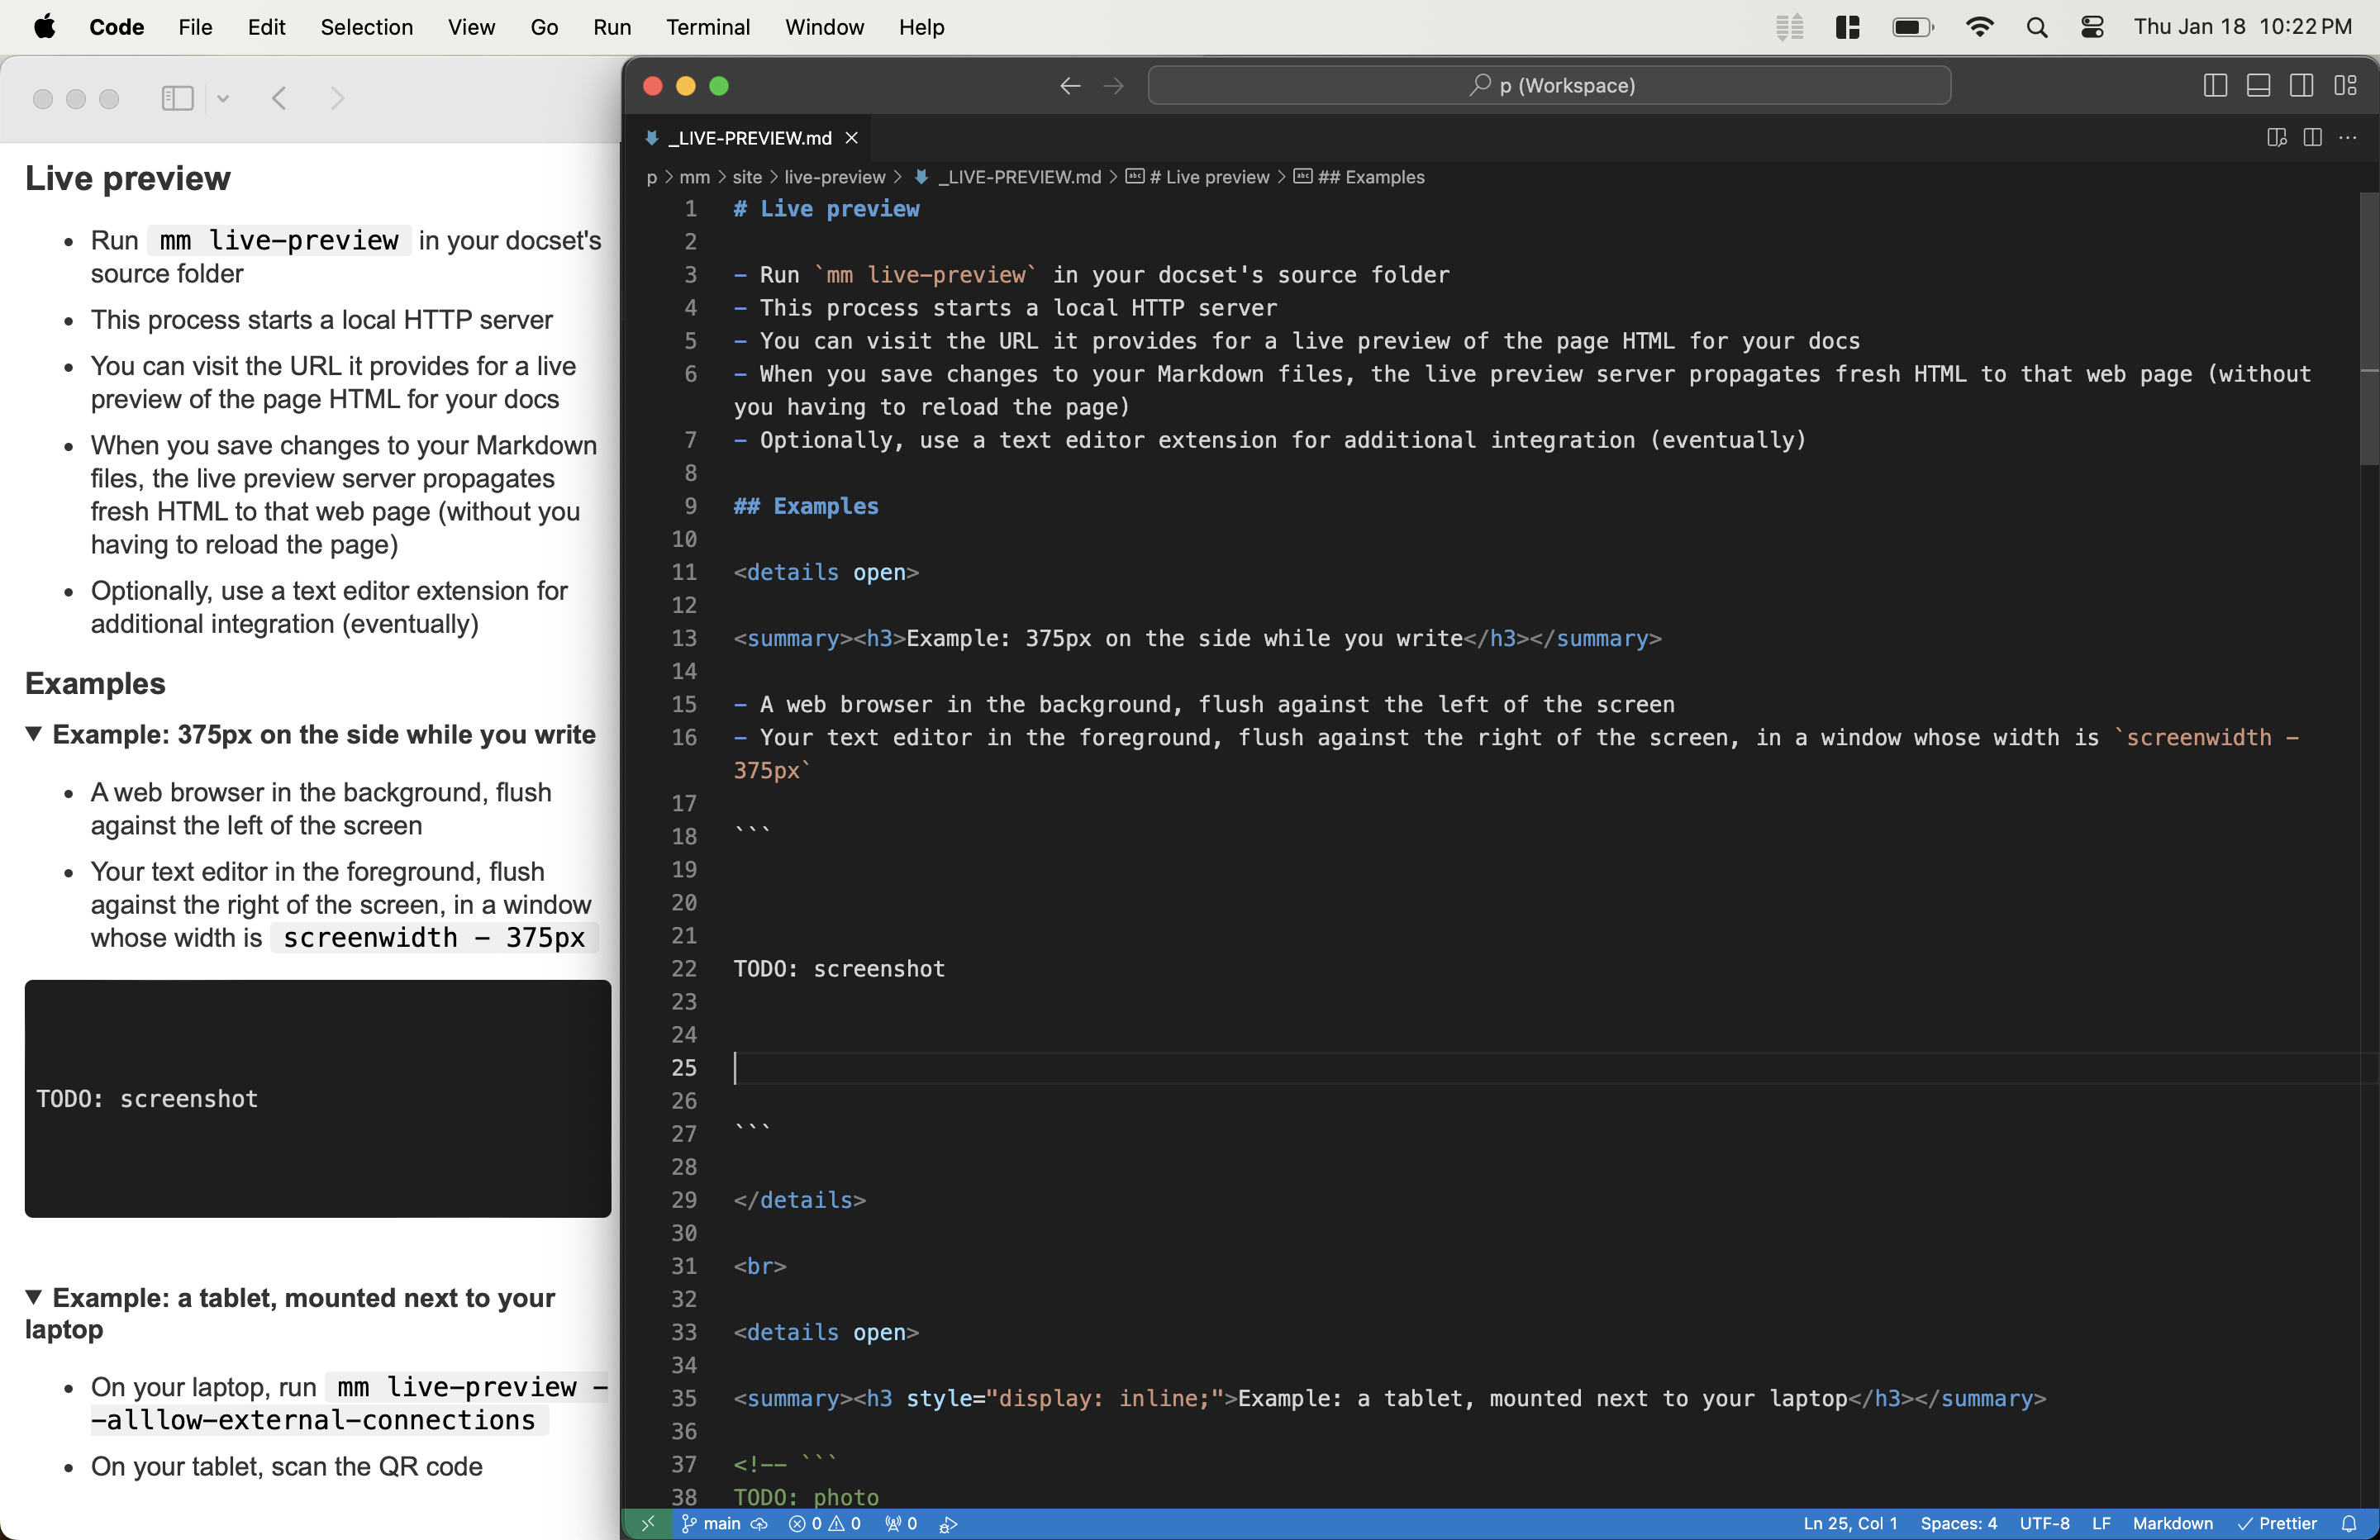Collapse the tablet example disclosure triangle

pyautogui.click(x=34, y=1297)
